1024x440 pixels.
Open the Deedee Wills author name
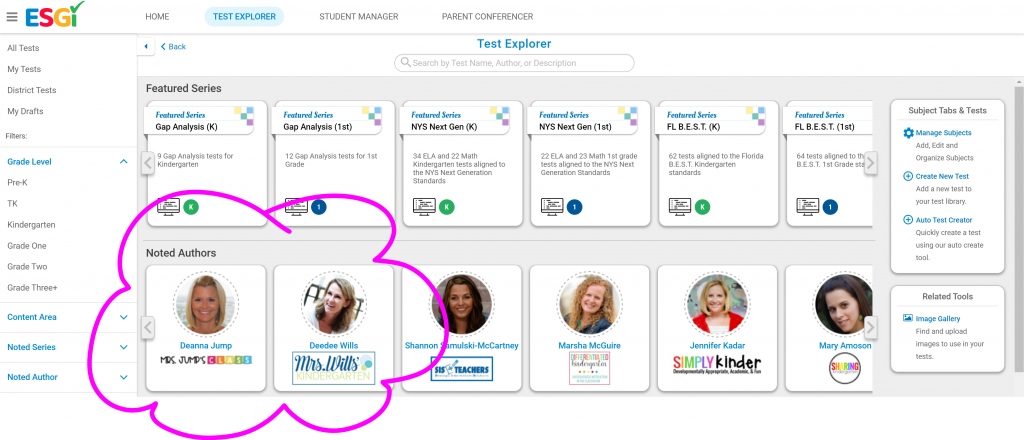point(334,345)
